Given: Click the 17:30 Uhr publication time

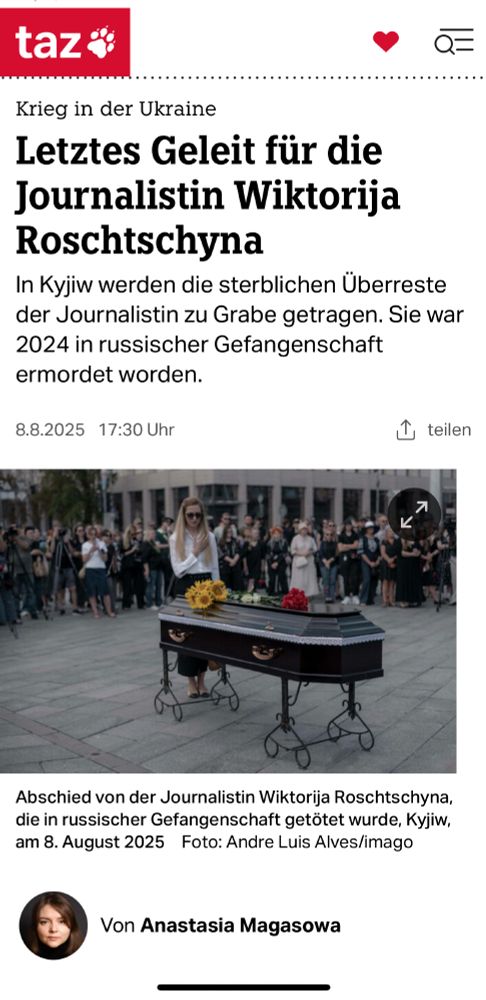Looking at the screenshot, I should click(x=136, y=430).
